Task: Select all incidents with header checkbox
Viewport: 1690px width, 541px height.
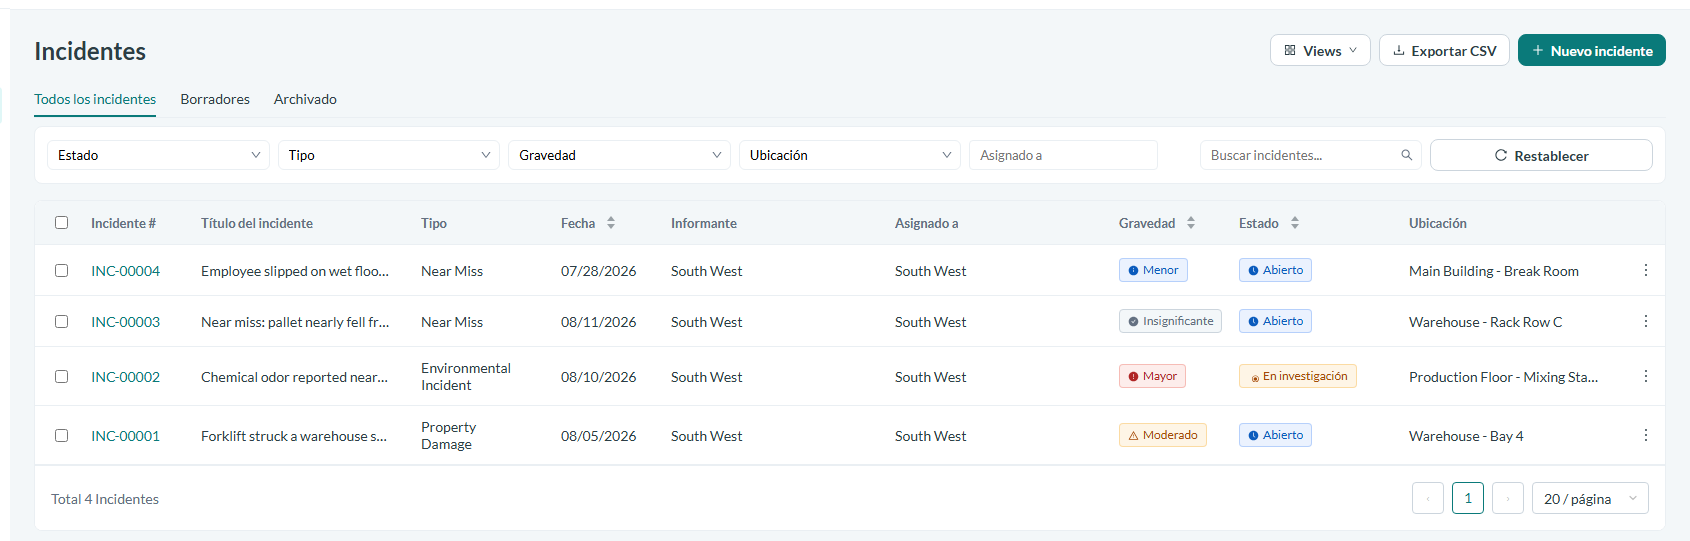Action: point(62,223)
